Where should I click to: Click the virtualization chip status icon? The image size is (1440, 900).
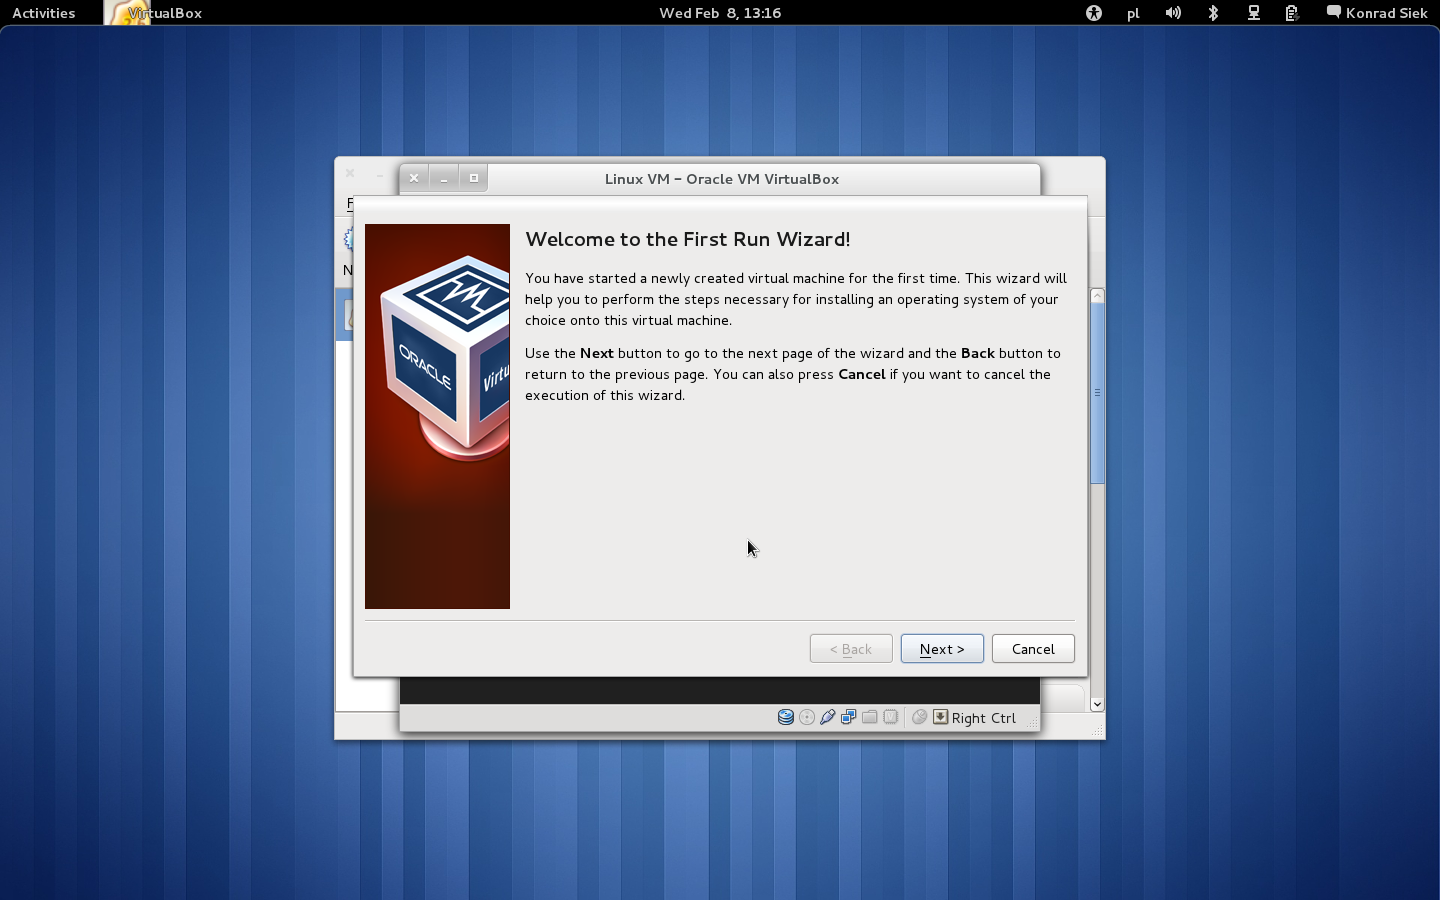pos(891,717)
